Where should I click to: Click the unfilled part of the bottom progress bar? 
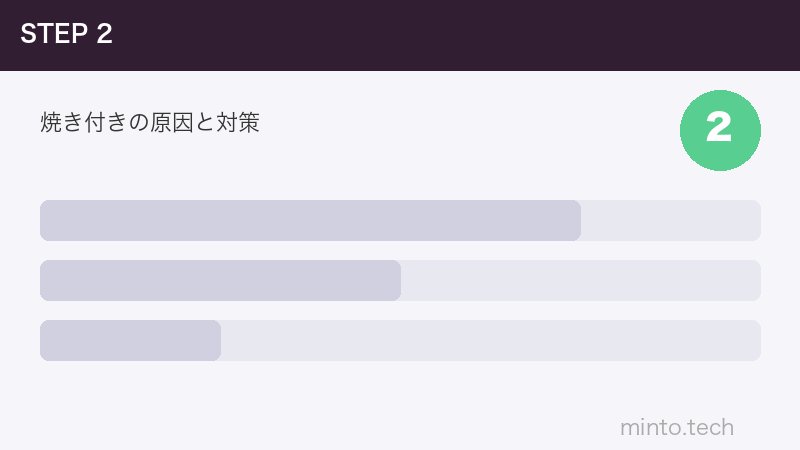(490, 340)
